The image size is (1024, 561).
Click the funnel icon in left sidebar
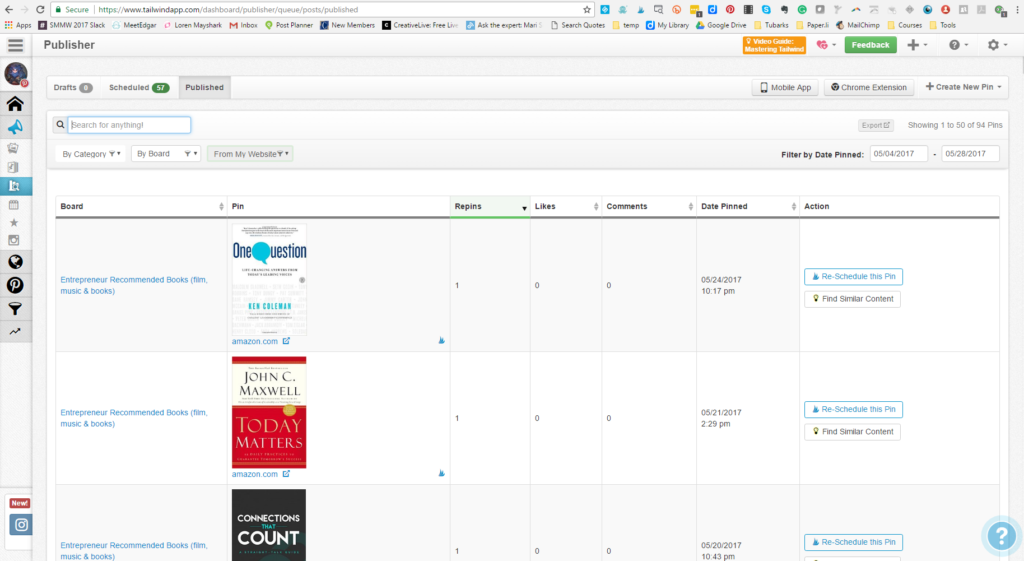tap(15, 309)
